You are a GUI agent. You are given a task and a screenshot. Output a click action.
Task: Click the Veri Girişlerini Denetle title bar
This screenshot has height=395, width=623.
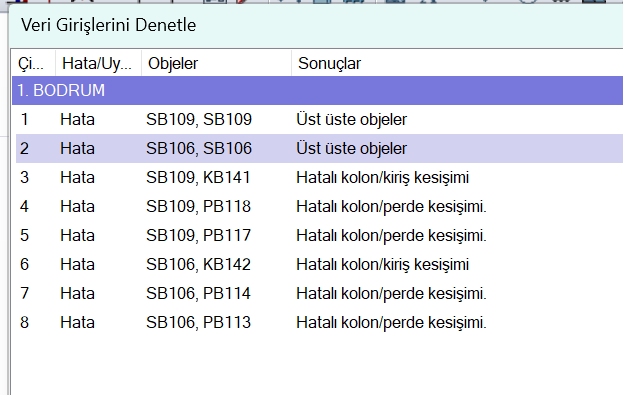point(316,25)
